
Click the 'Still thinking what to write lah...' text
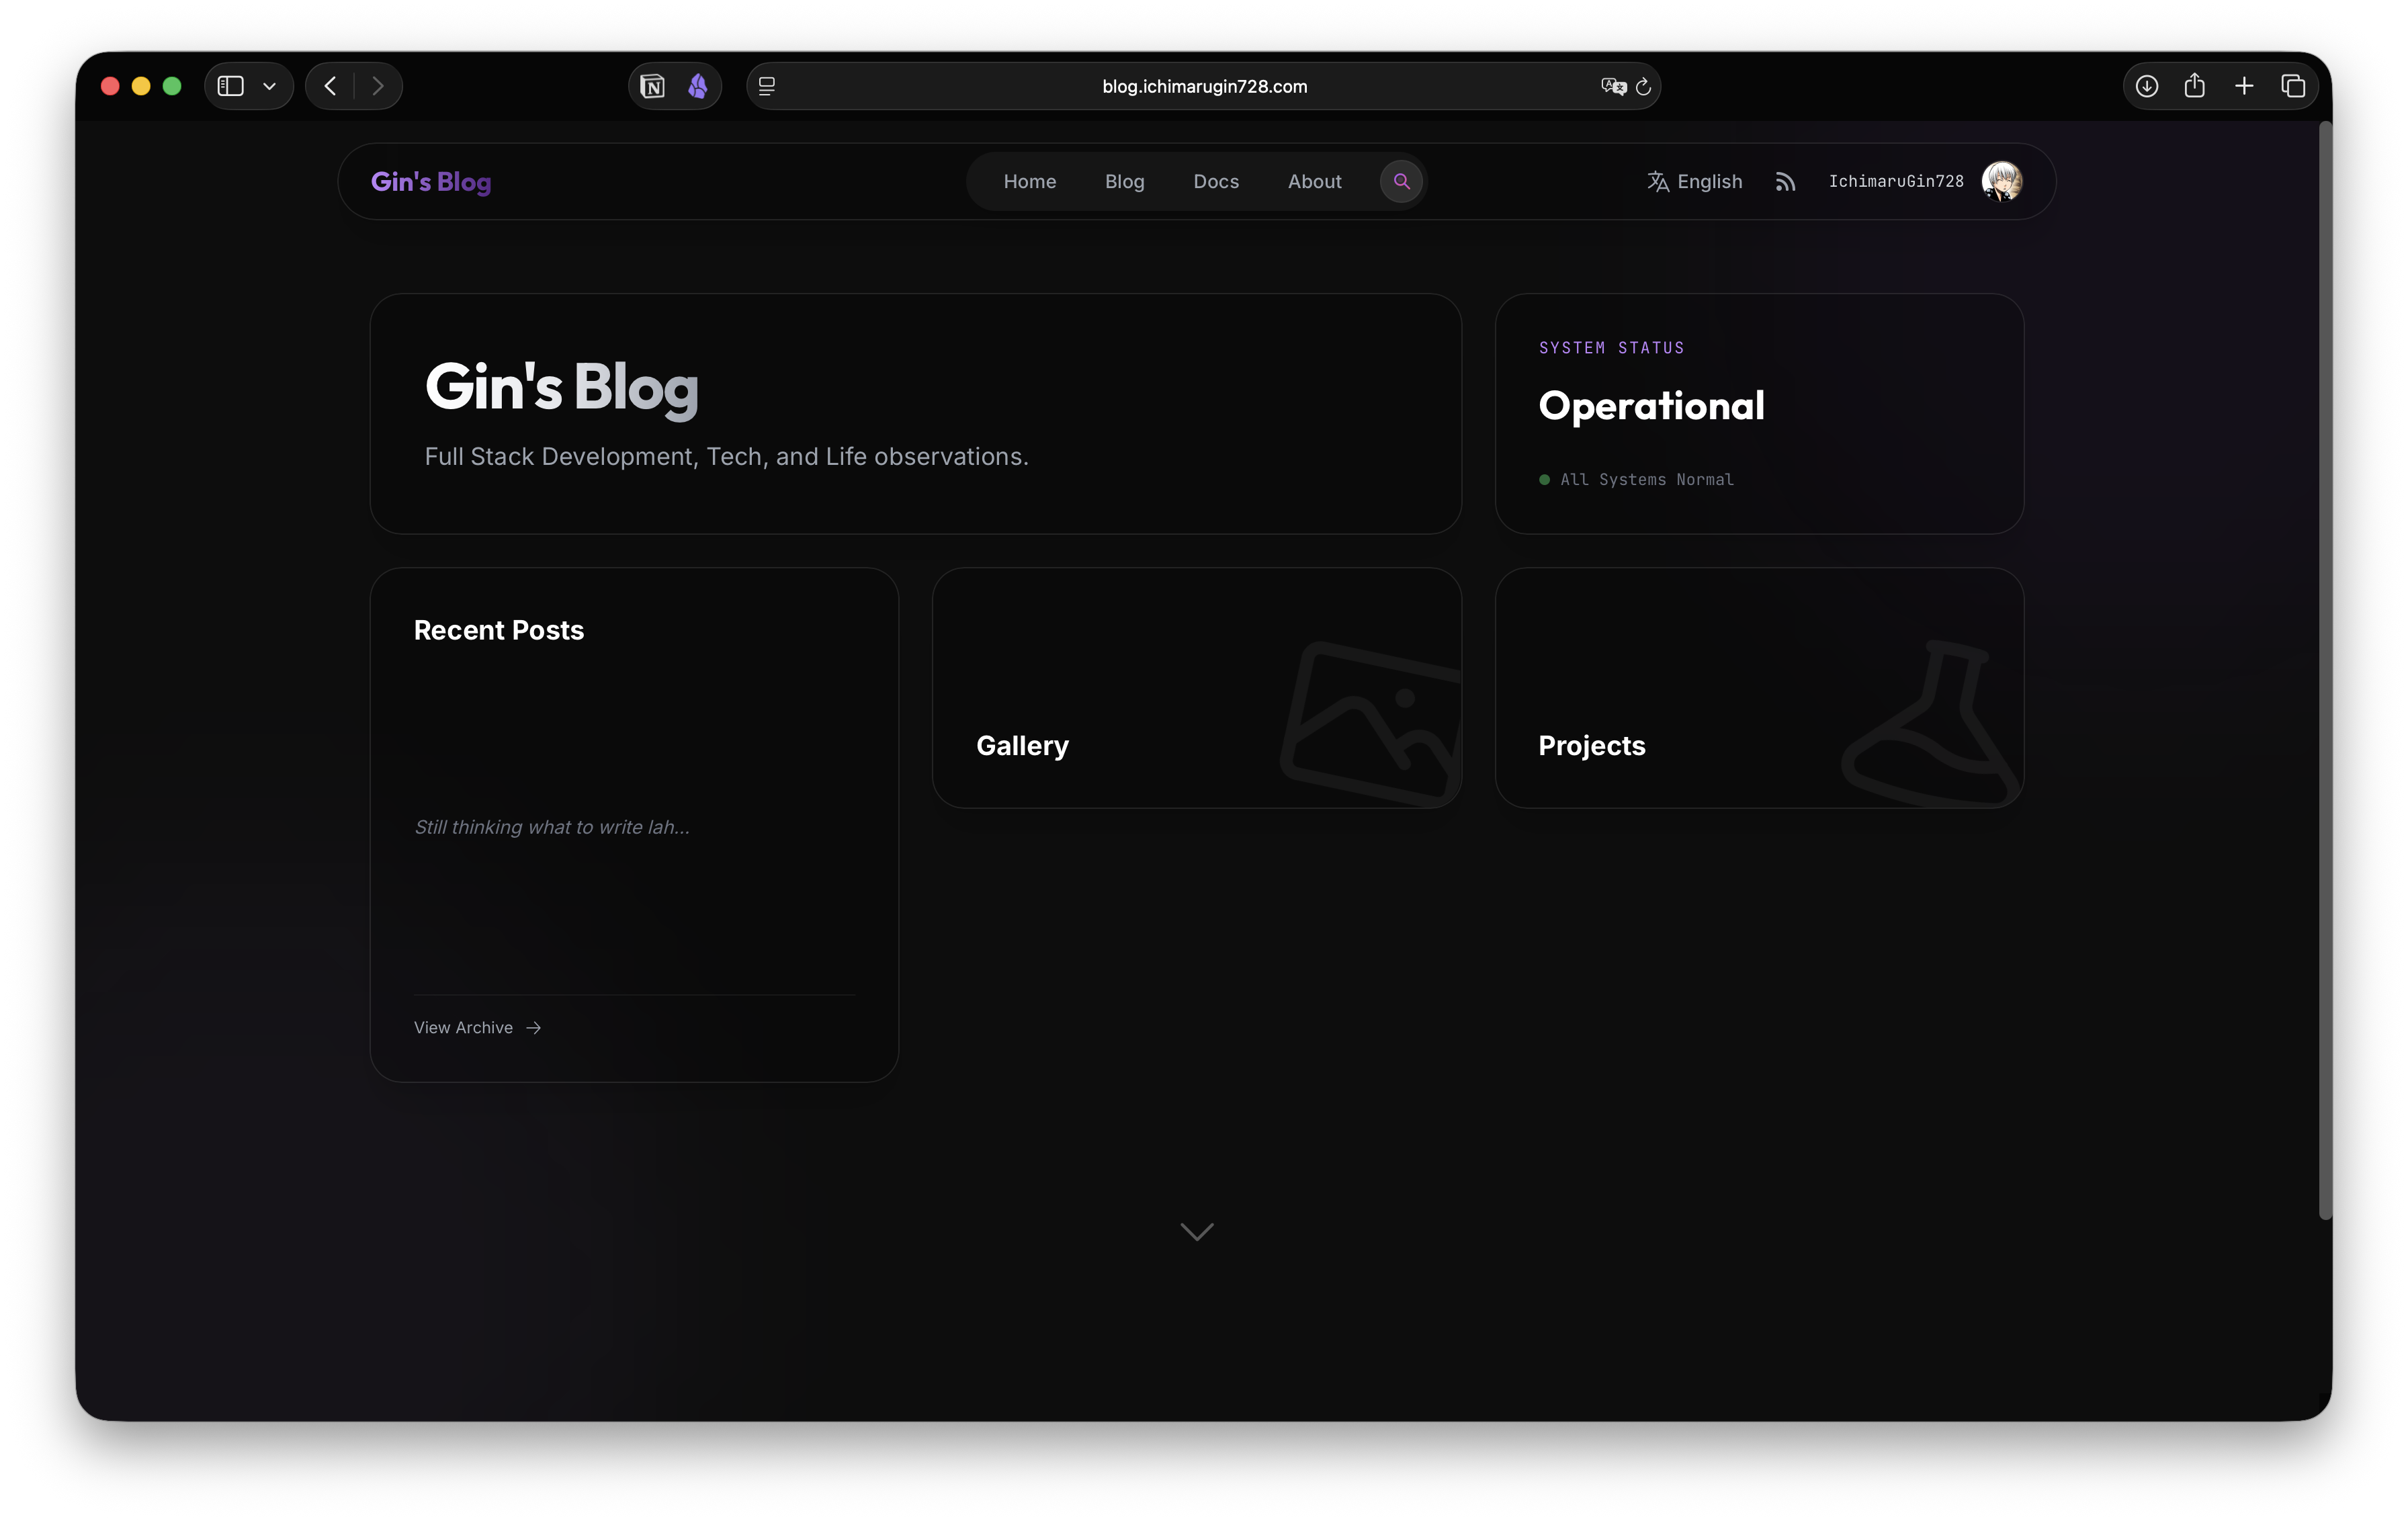[552, 827]
